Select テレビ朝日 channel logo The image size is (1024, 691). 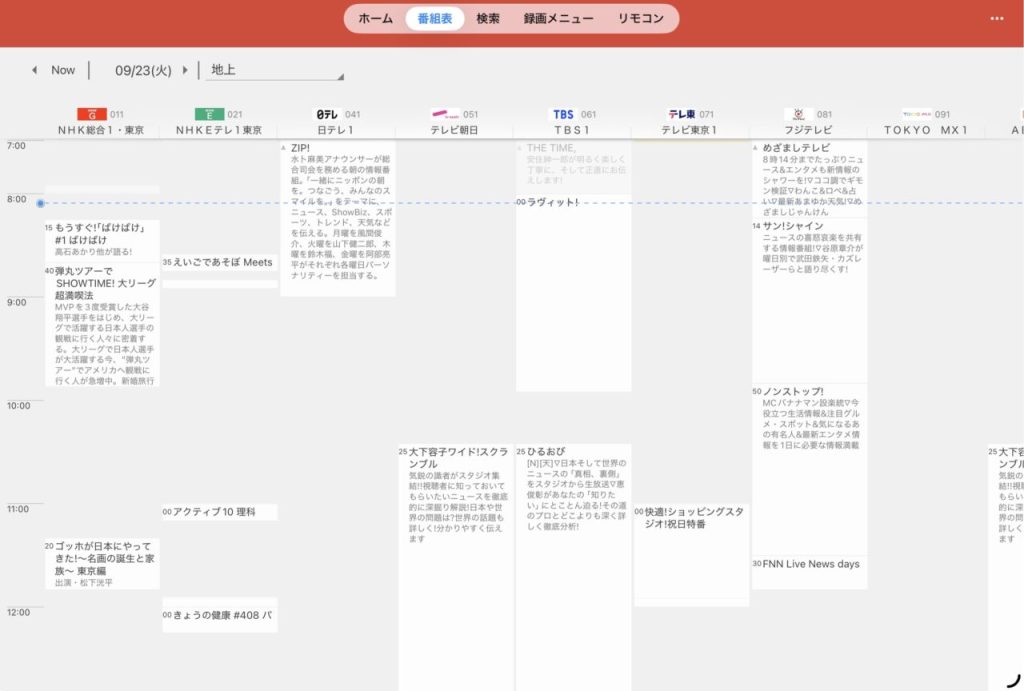pos(446,114)
